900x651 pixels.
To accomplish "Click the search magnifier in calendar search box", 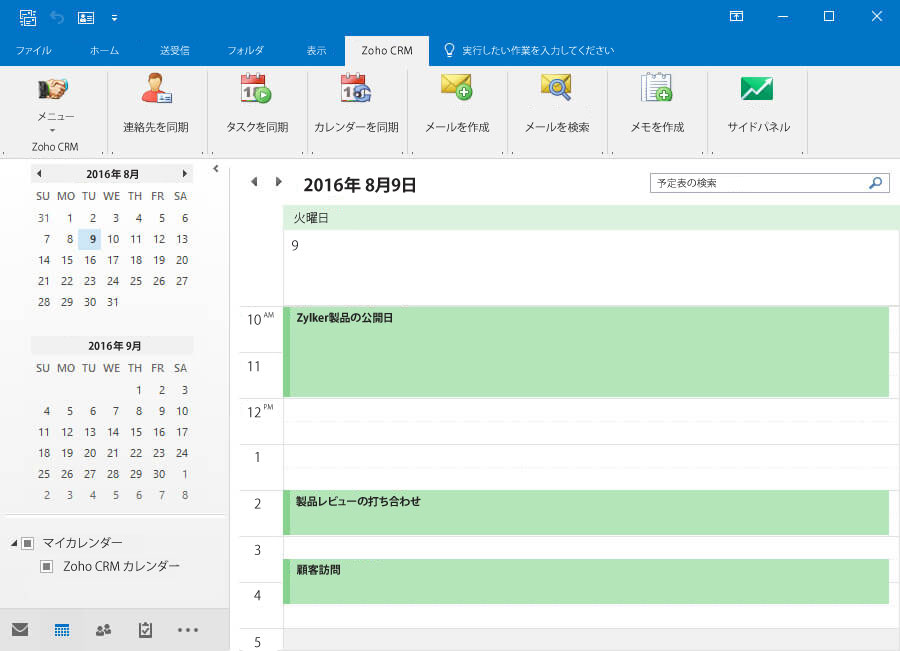I will point(875,183).
